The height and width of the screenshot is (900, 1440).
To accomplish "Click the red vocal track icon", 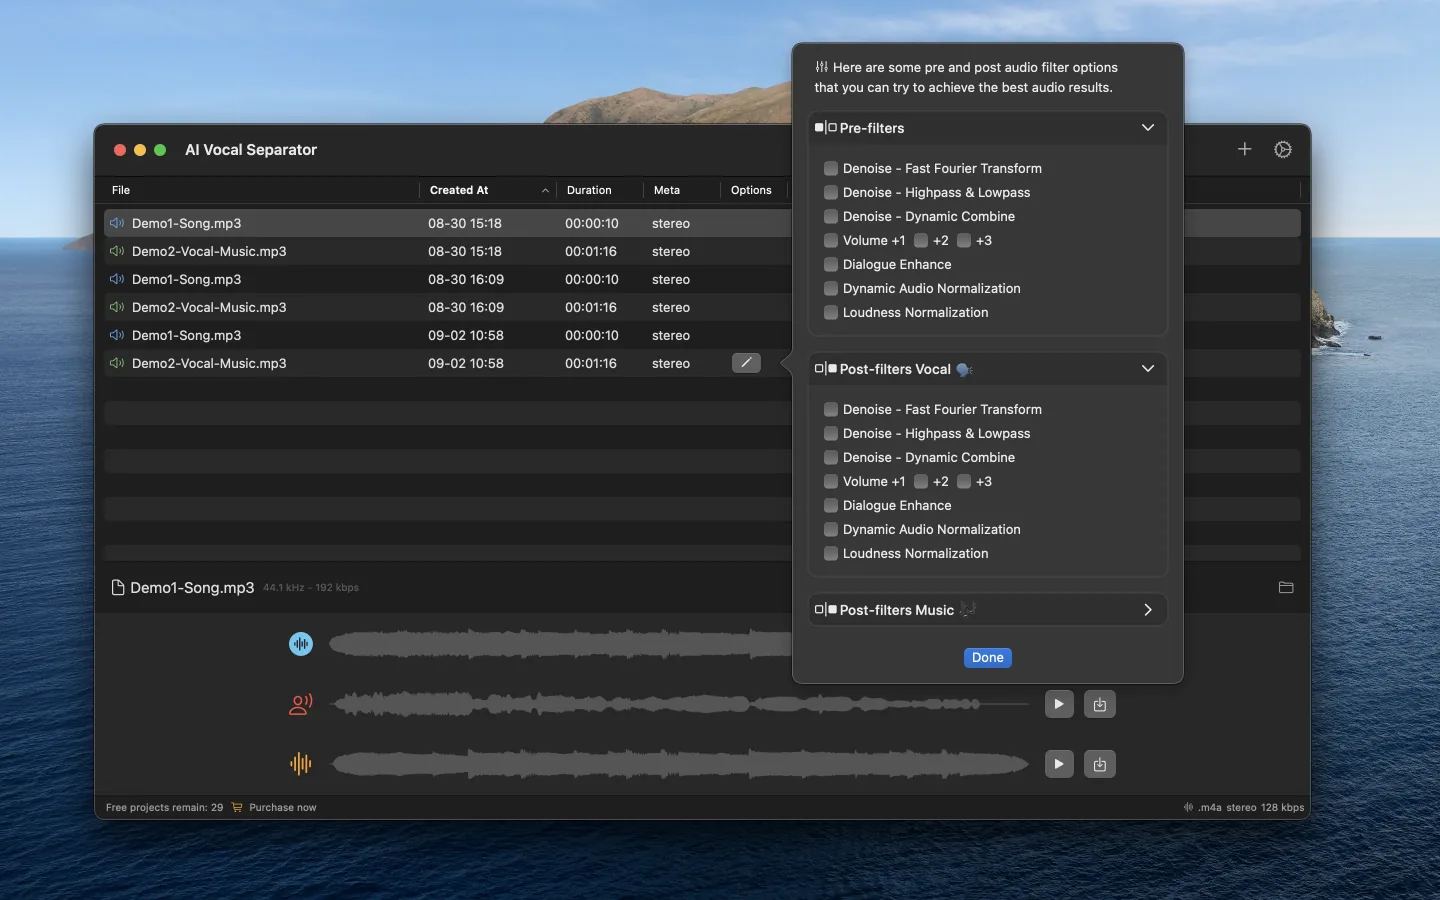I will coord(301,704).
